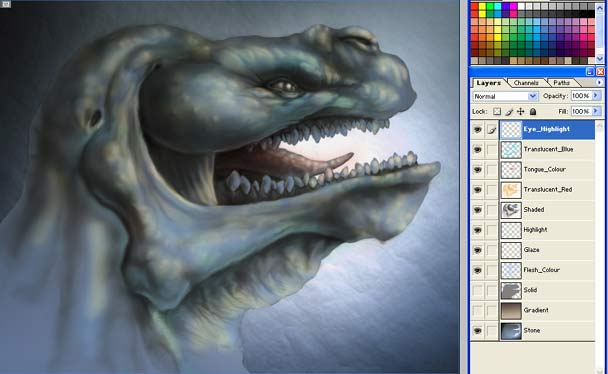Click the lock all padlock icon

(x=533, y=112)
